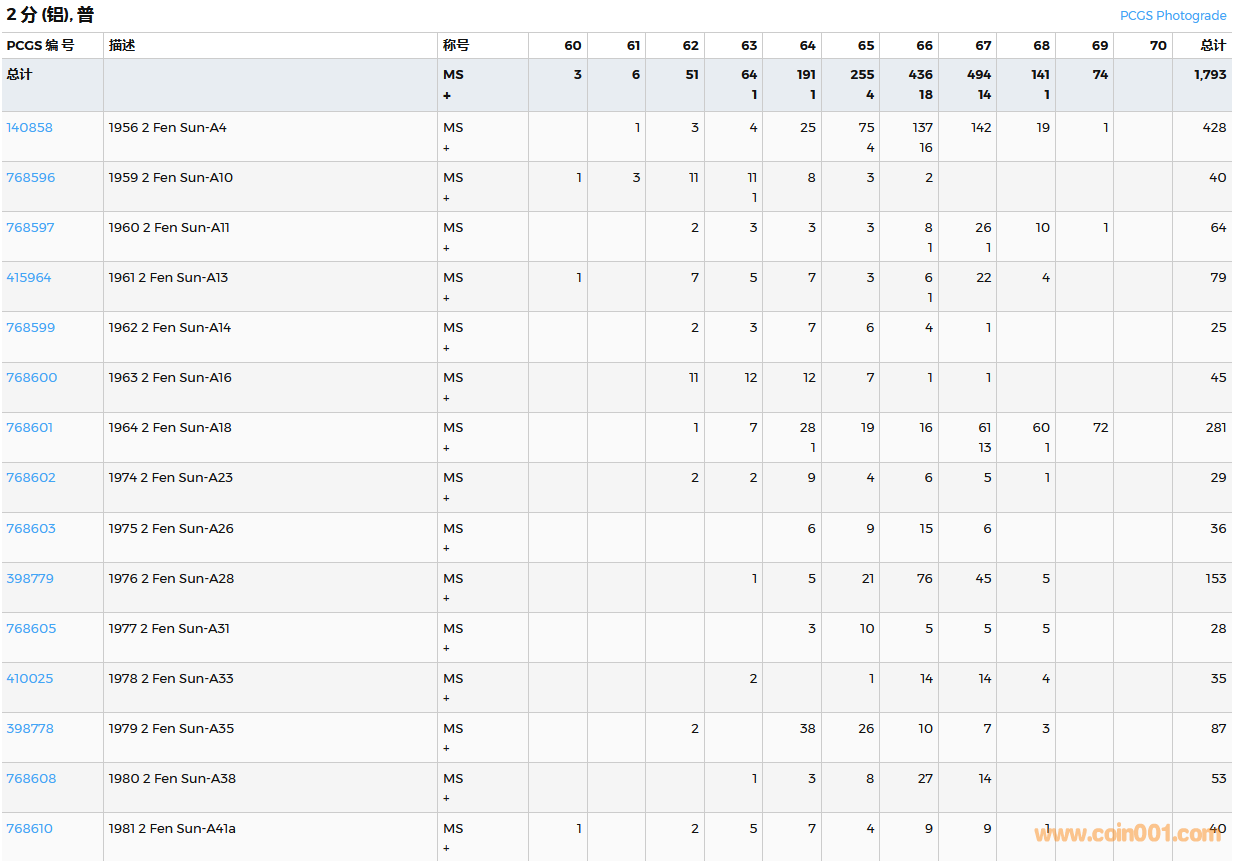Open the 768605 coin entry
Image resolution: width=1234 pixels, height=861 pixels.
(31, 628)
